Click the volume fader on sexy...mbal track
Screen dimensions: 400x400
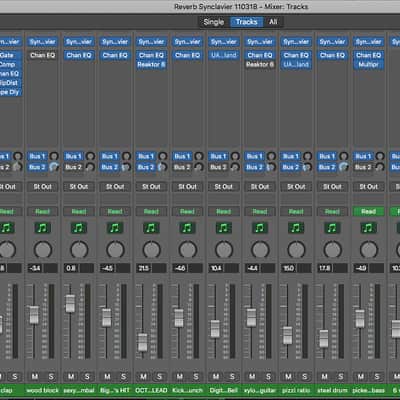click(x=70, y=303)
